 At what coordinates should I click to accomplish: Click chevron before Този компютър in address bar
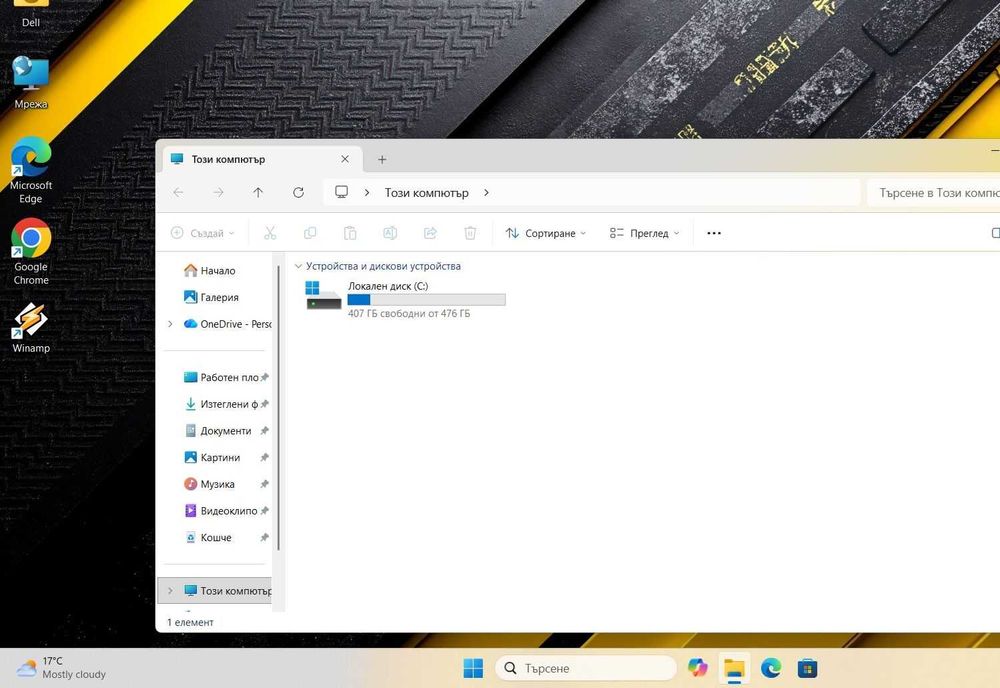click(x=367, y=193)
